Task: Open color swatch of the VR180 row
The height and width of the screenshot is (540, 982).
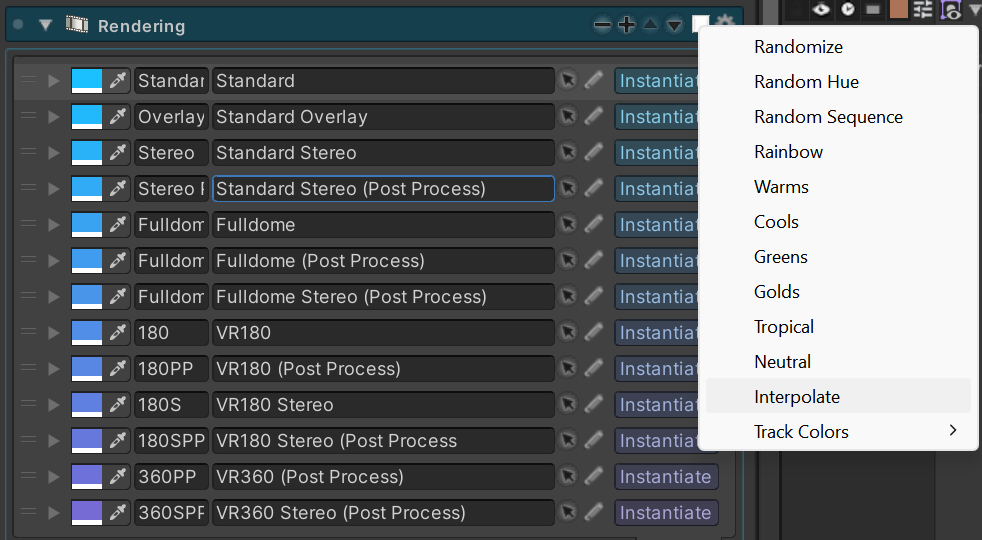Action: (86, 333)
